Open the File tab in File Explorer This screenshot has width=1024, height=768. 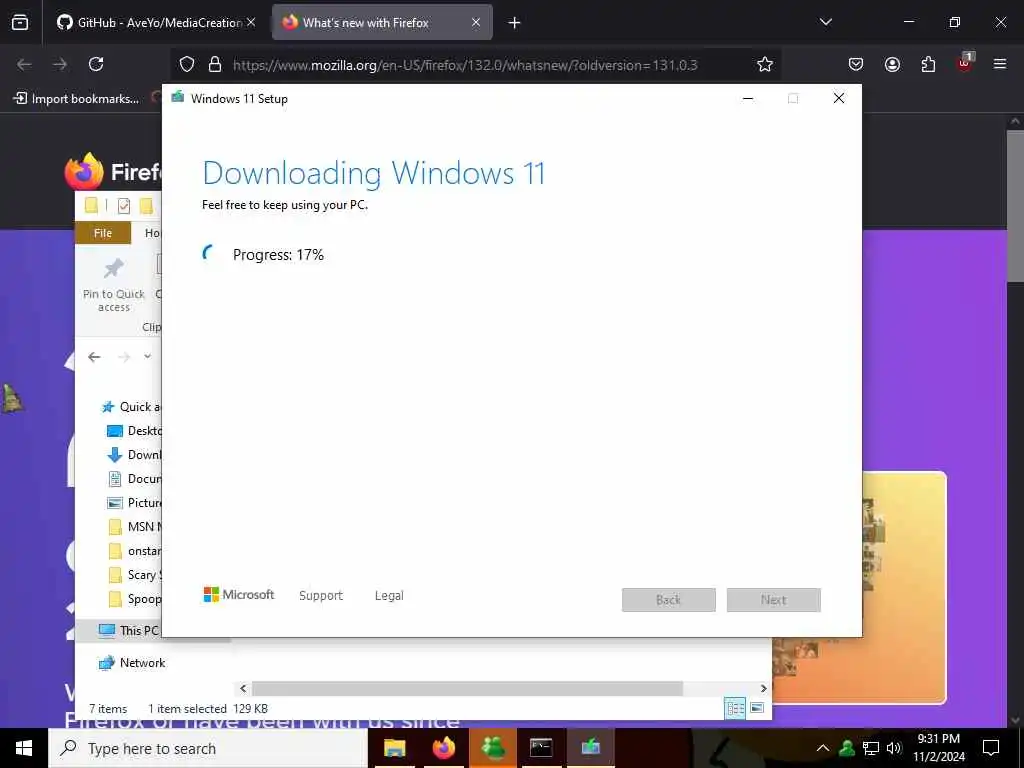[x=103, y=233]
